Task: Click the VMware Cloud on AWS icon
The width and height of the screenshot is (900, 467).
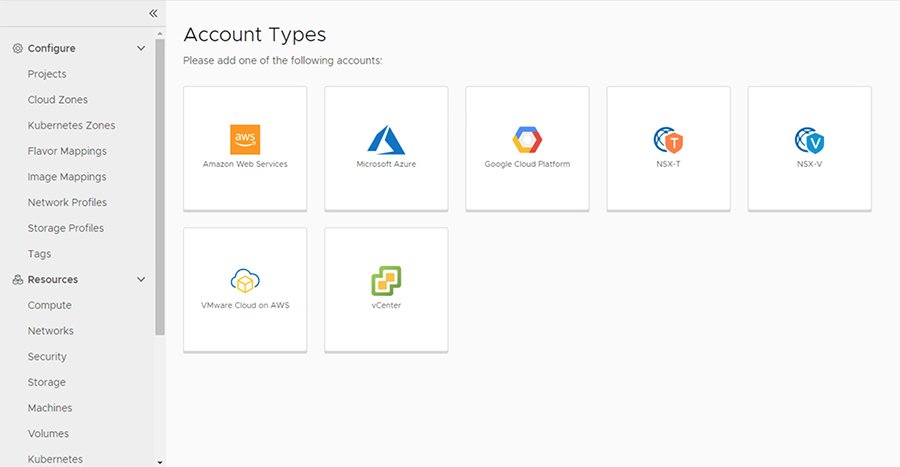Action: [245, 280]
